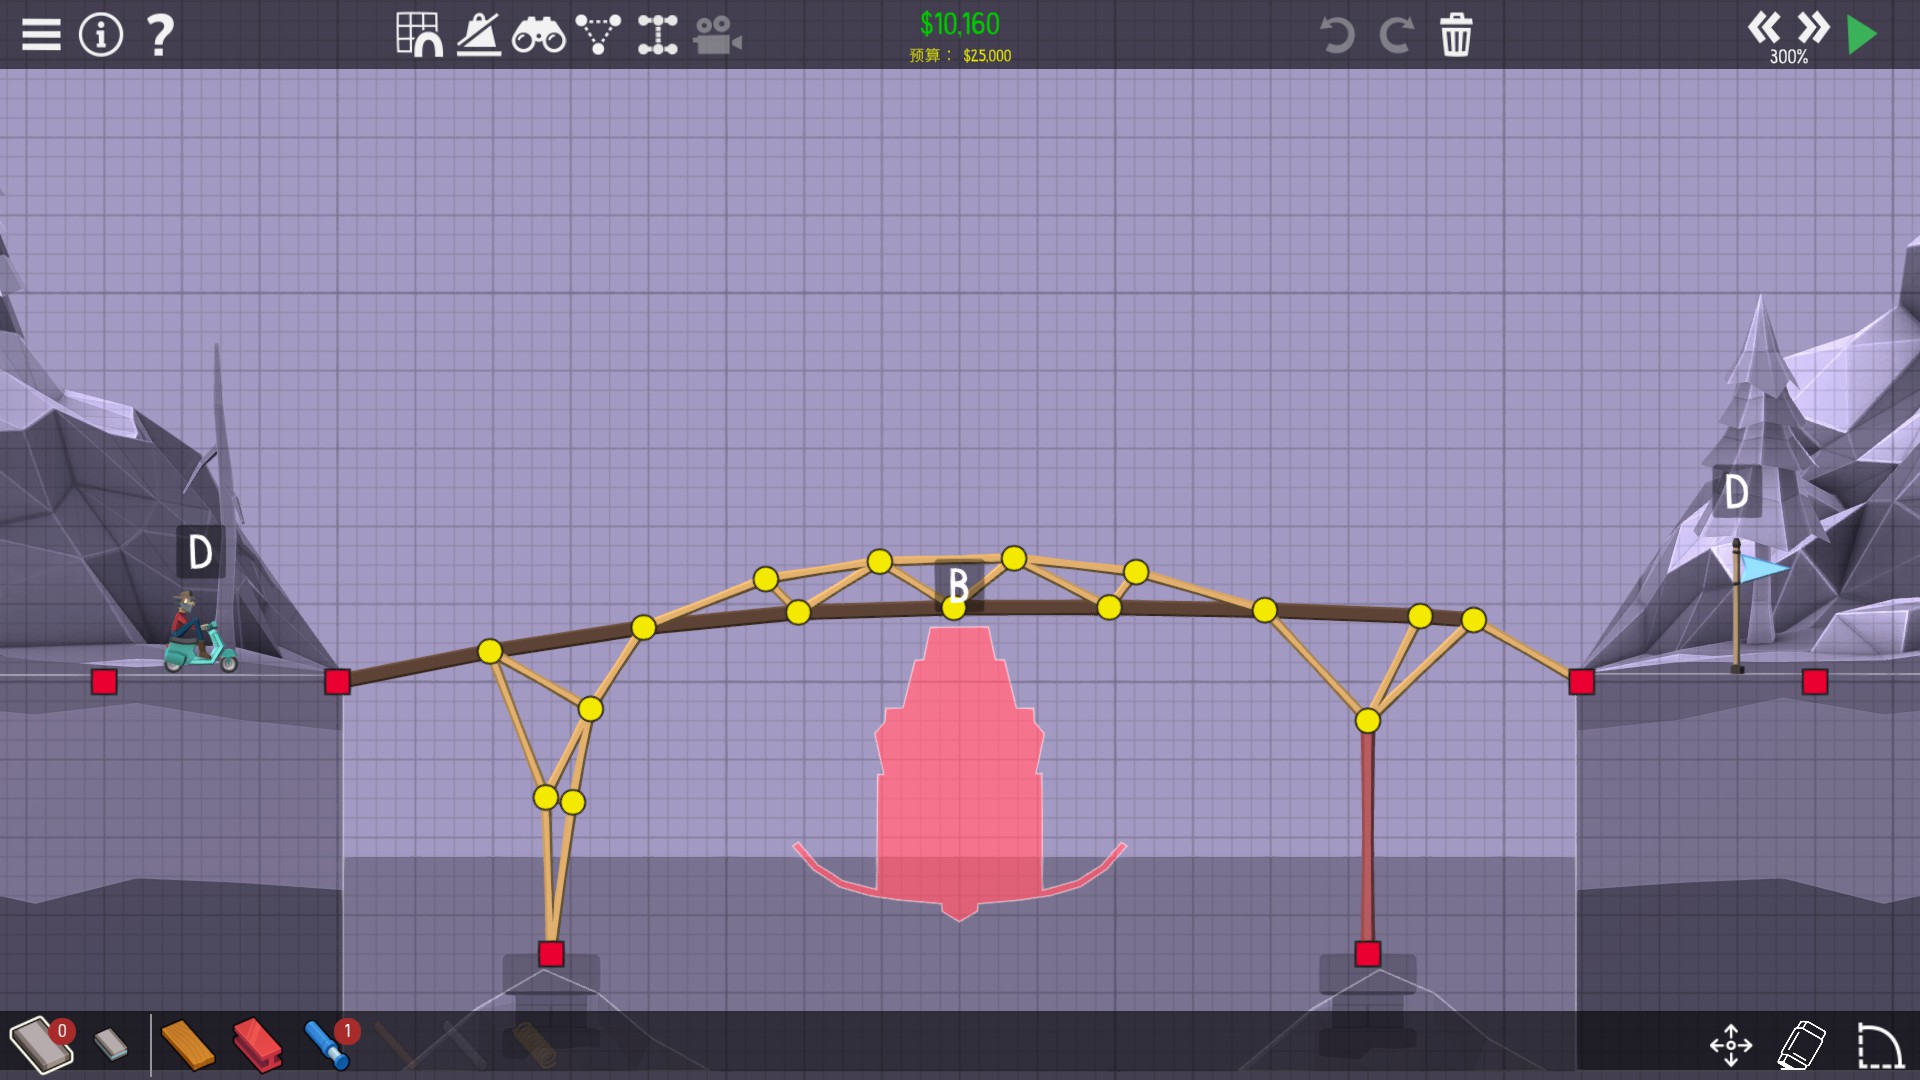The height and width of the screenshot is (1080, 1920).
Task: Choose the red steel beam material
Action: click(257, 1045)
